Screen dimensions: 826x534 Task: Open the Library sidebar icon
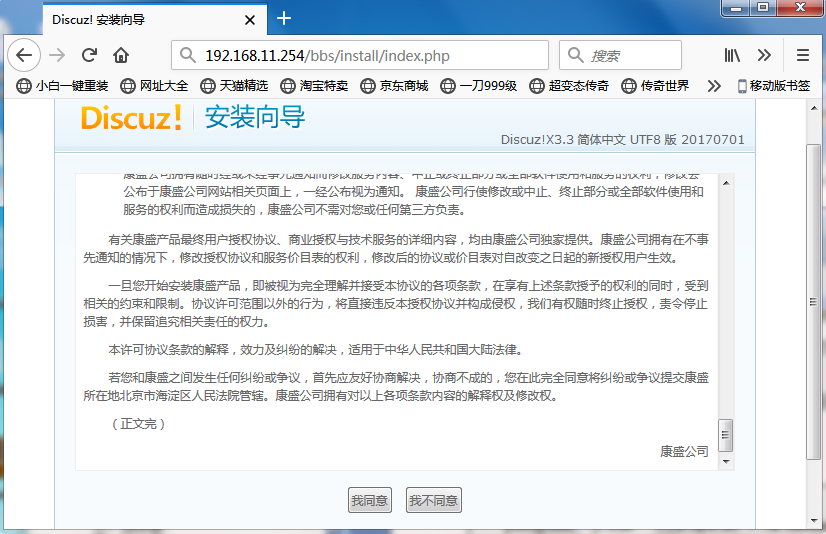(732, 55)
